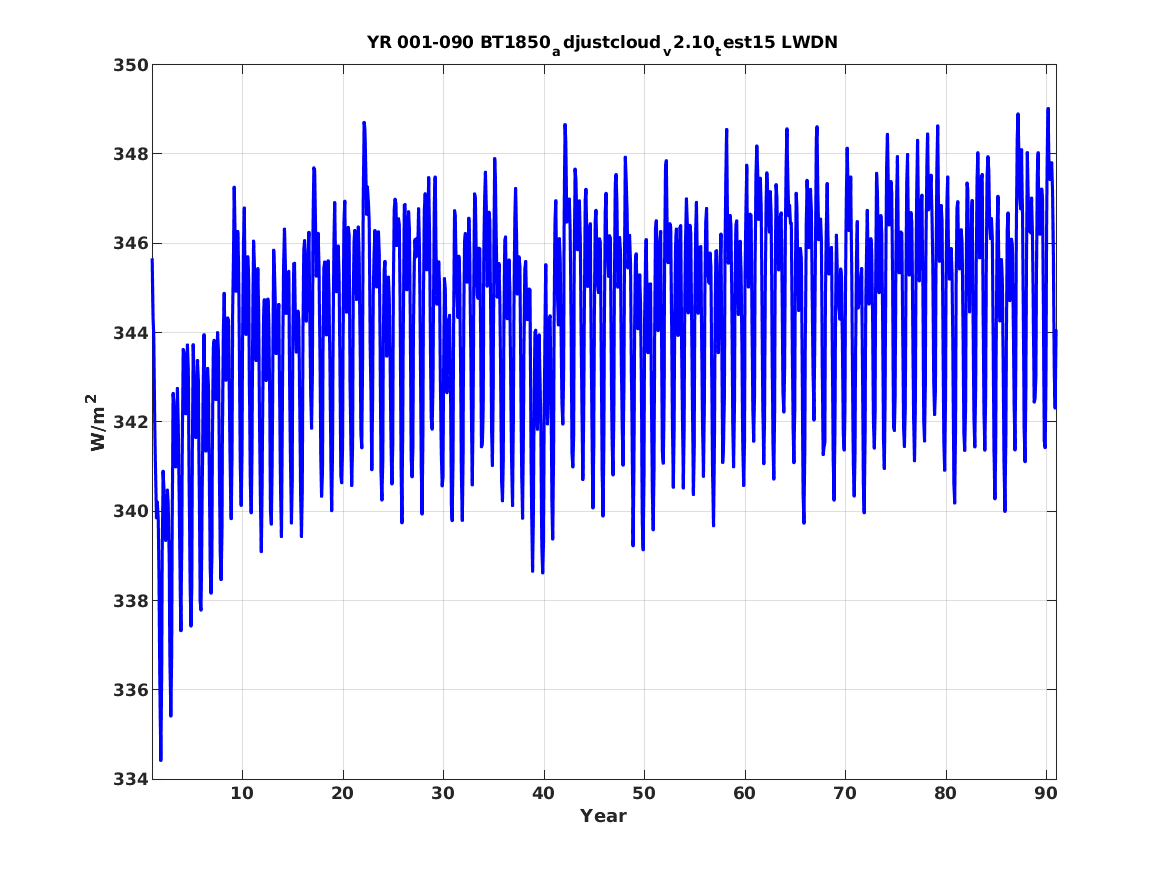
Task: Click x-axis tick label 20
Action: [342, 793]
